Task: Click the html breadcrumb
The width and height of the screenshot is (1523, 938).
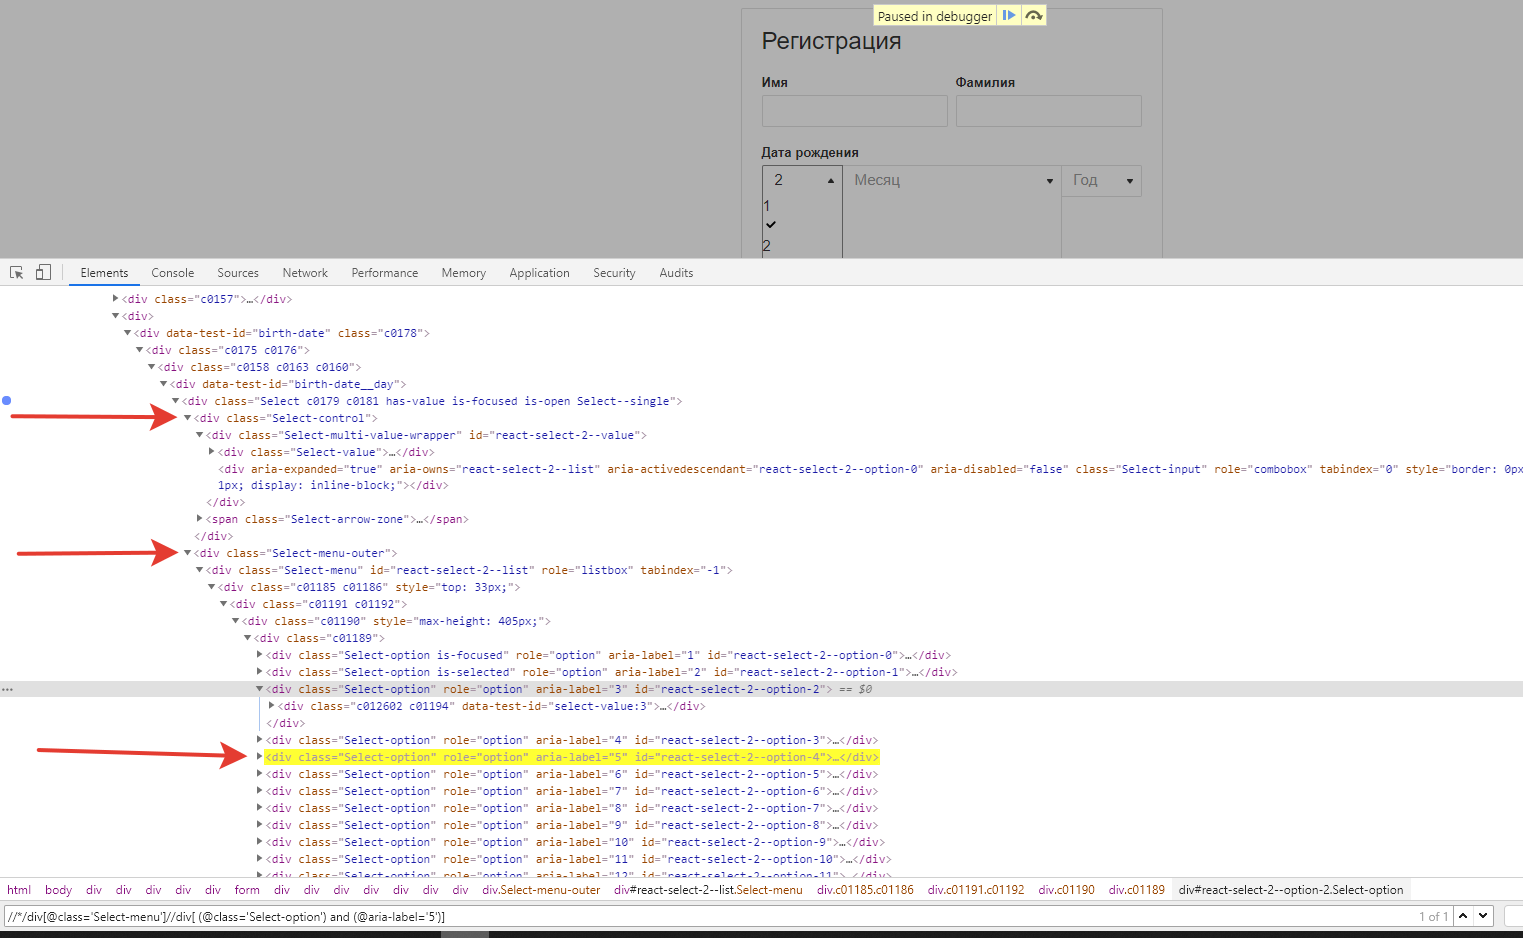Action: pyautogui.click(x=19, y=890)
